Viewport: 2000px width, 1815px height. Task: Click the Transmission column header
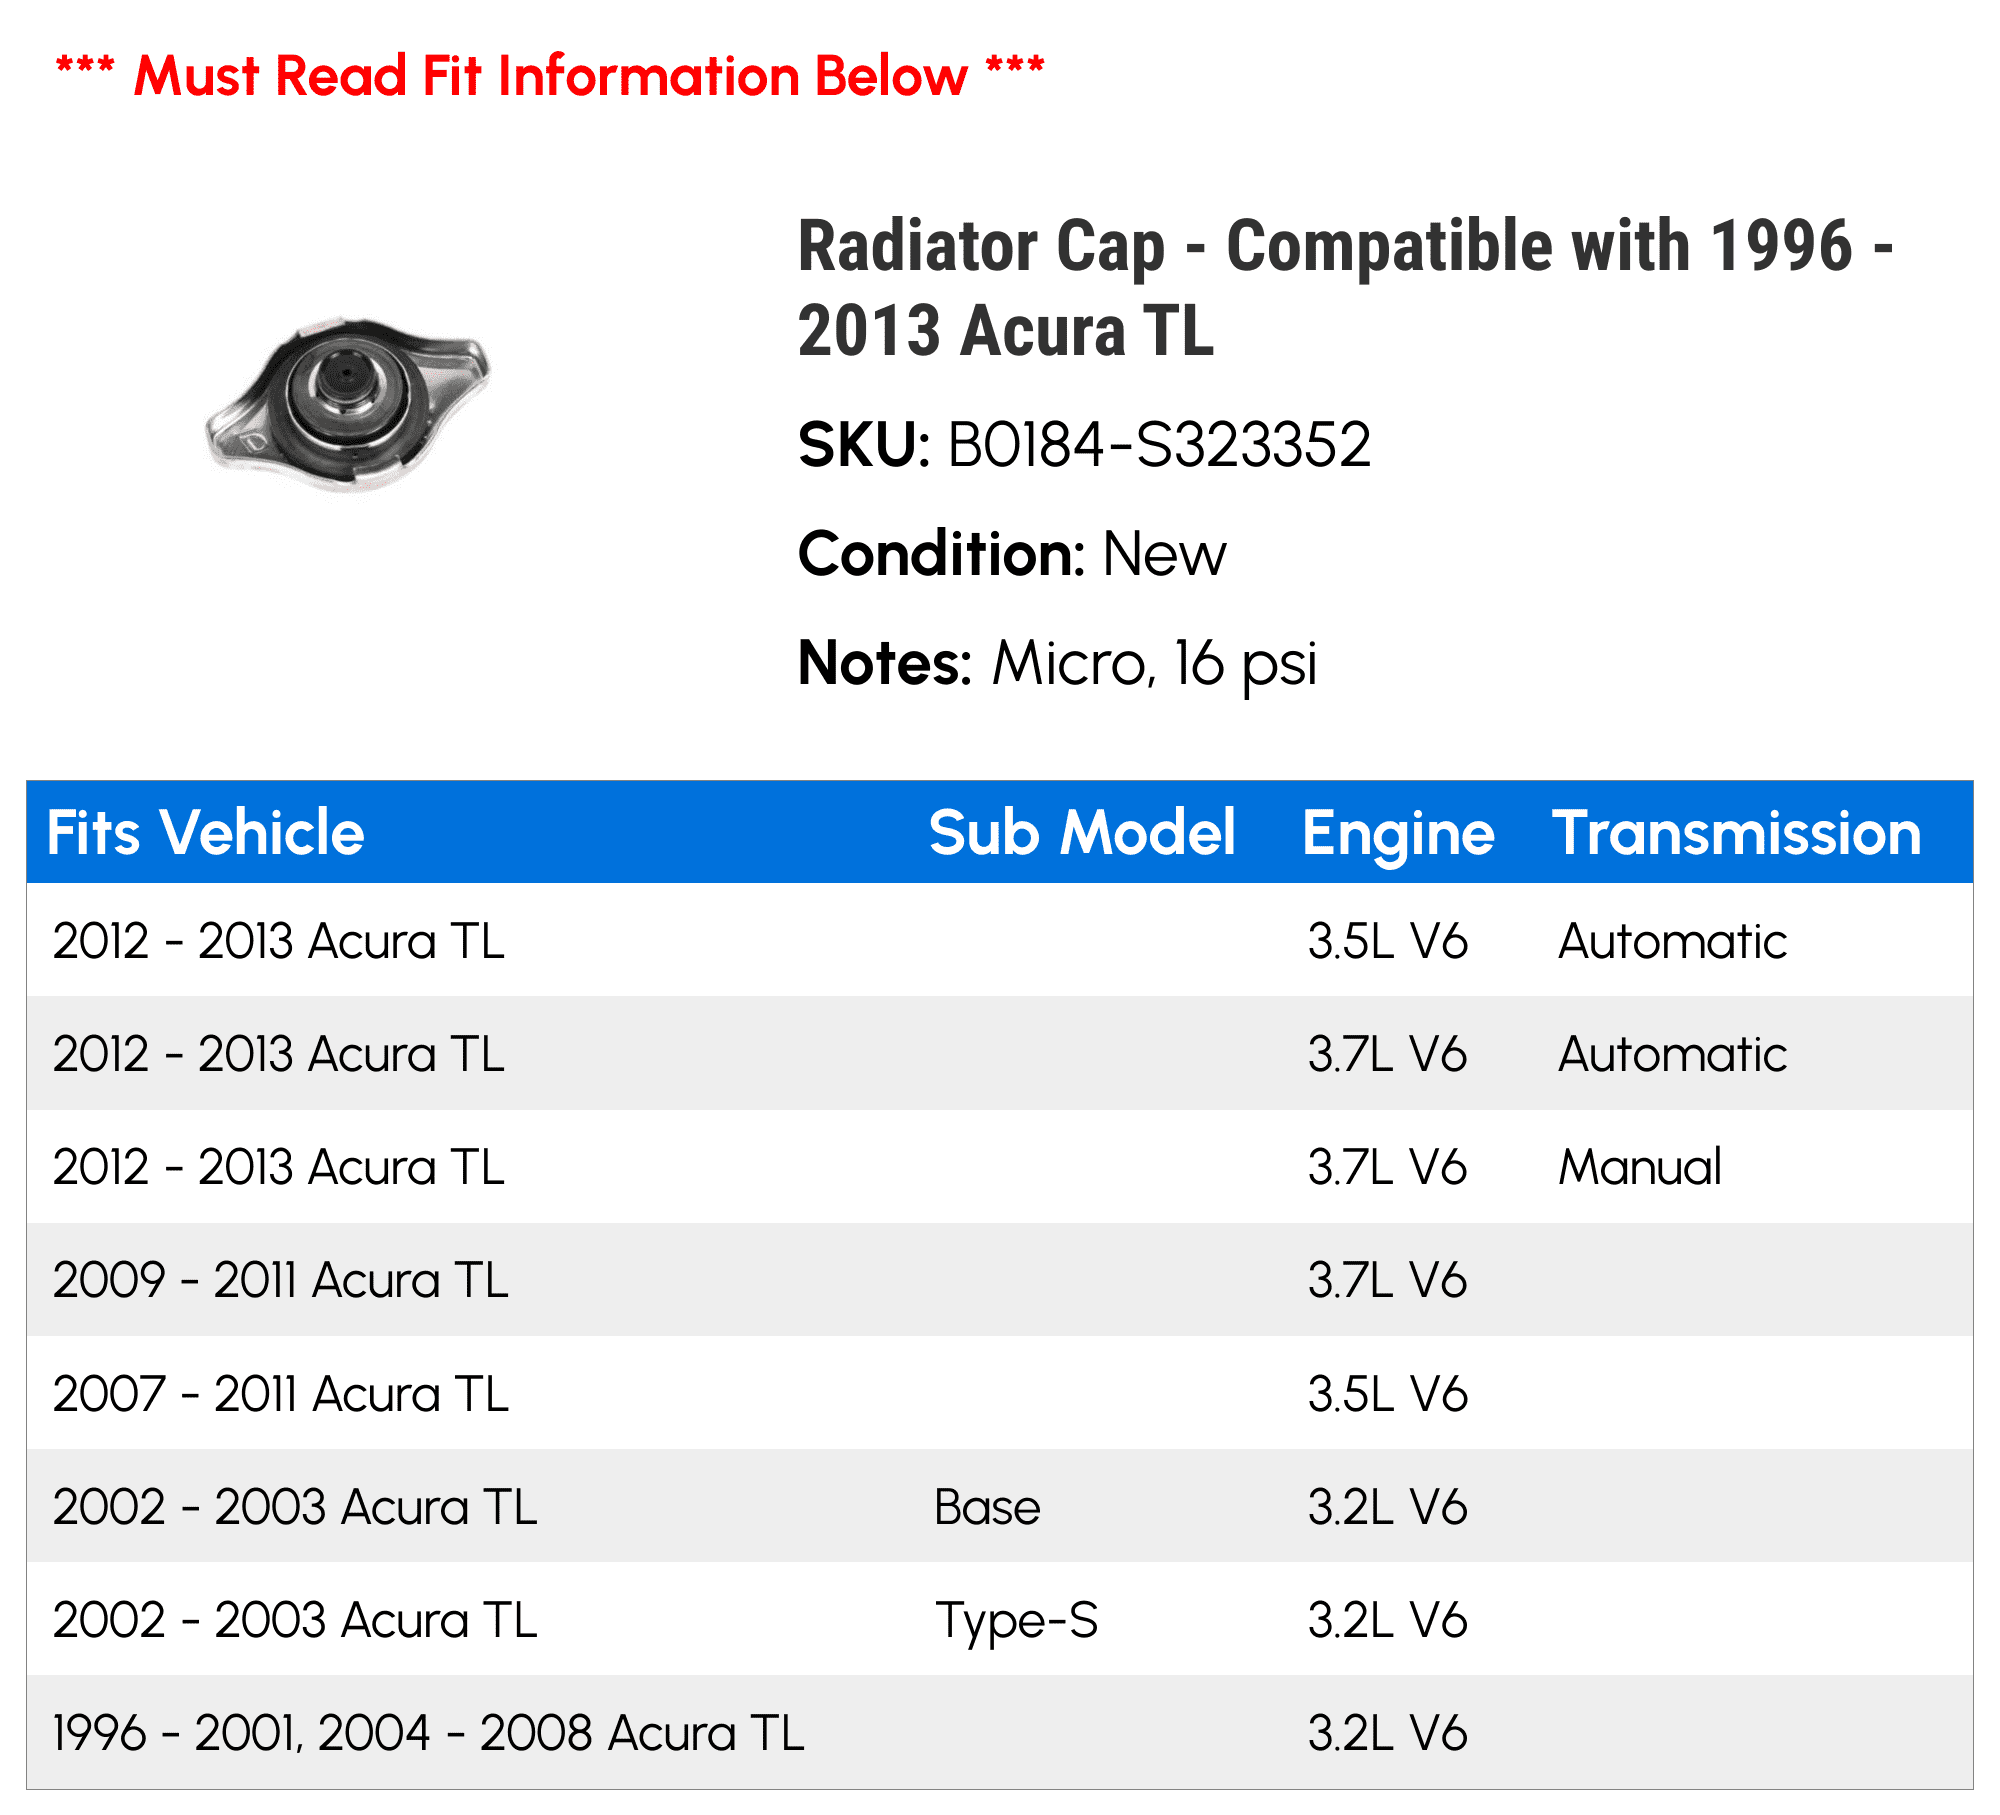1737,833
